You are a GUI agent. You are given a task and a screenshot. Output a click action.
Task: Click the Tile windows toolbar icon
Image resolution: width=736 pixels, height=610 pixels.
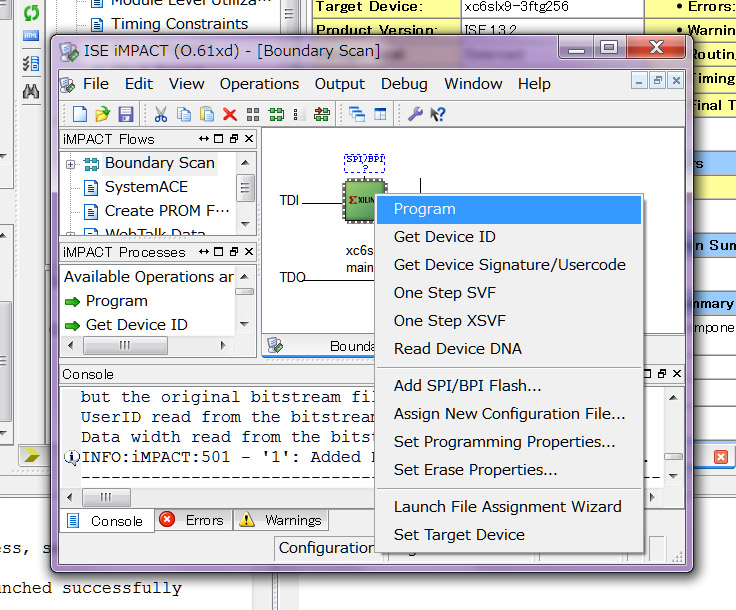pyautogui.click(x=380, y=114)
